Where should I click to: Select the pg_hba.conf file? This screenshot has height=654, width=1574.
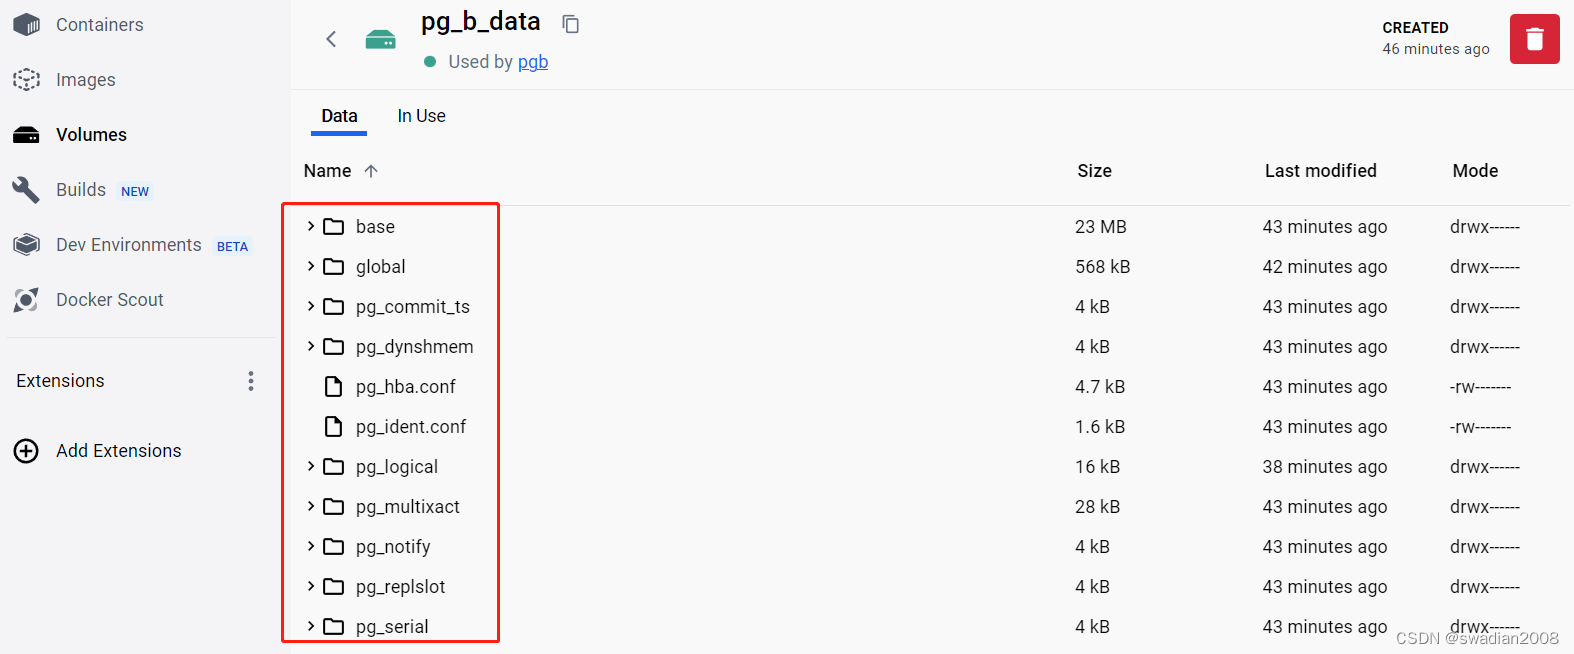tap(405, 387)
